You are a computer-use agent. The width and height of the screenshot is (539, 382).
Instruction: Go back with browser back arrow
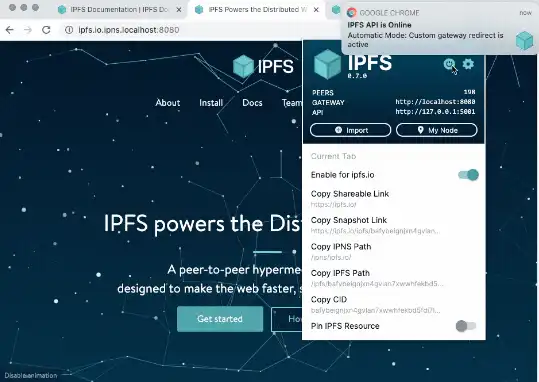pyautogui.click(x=10, y=30)
